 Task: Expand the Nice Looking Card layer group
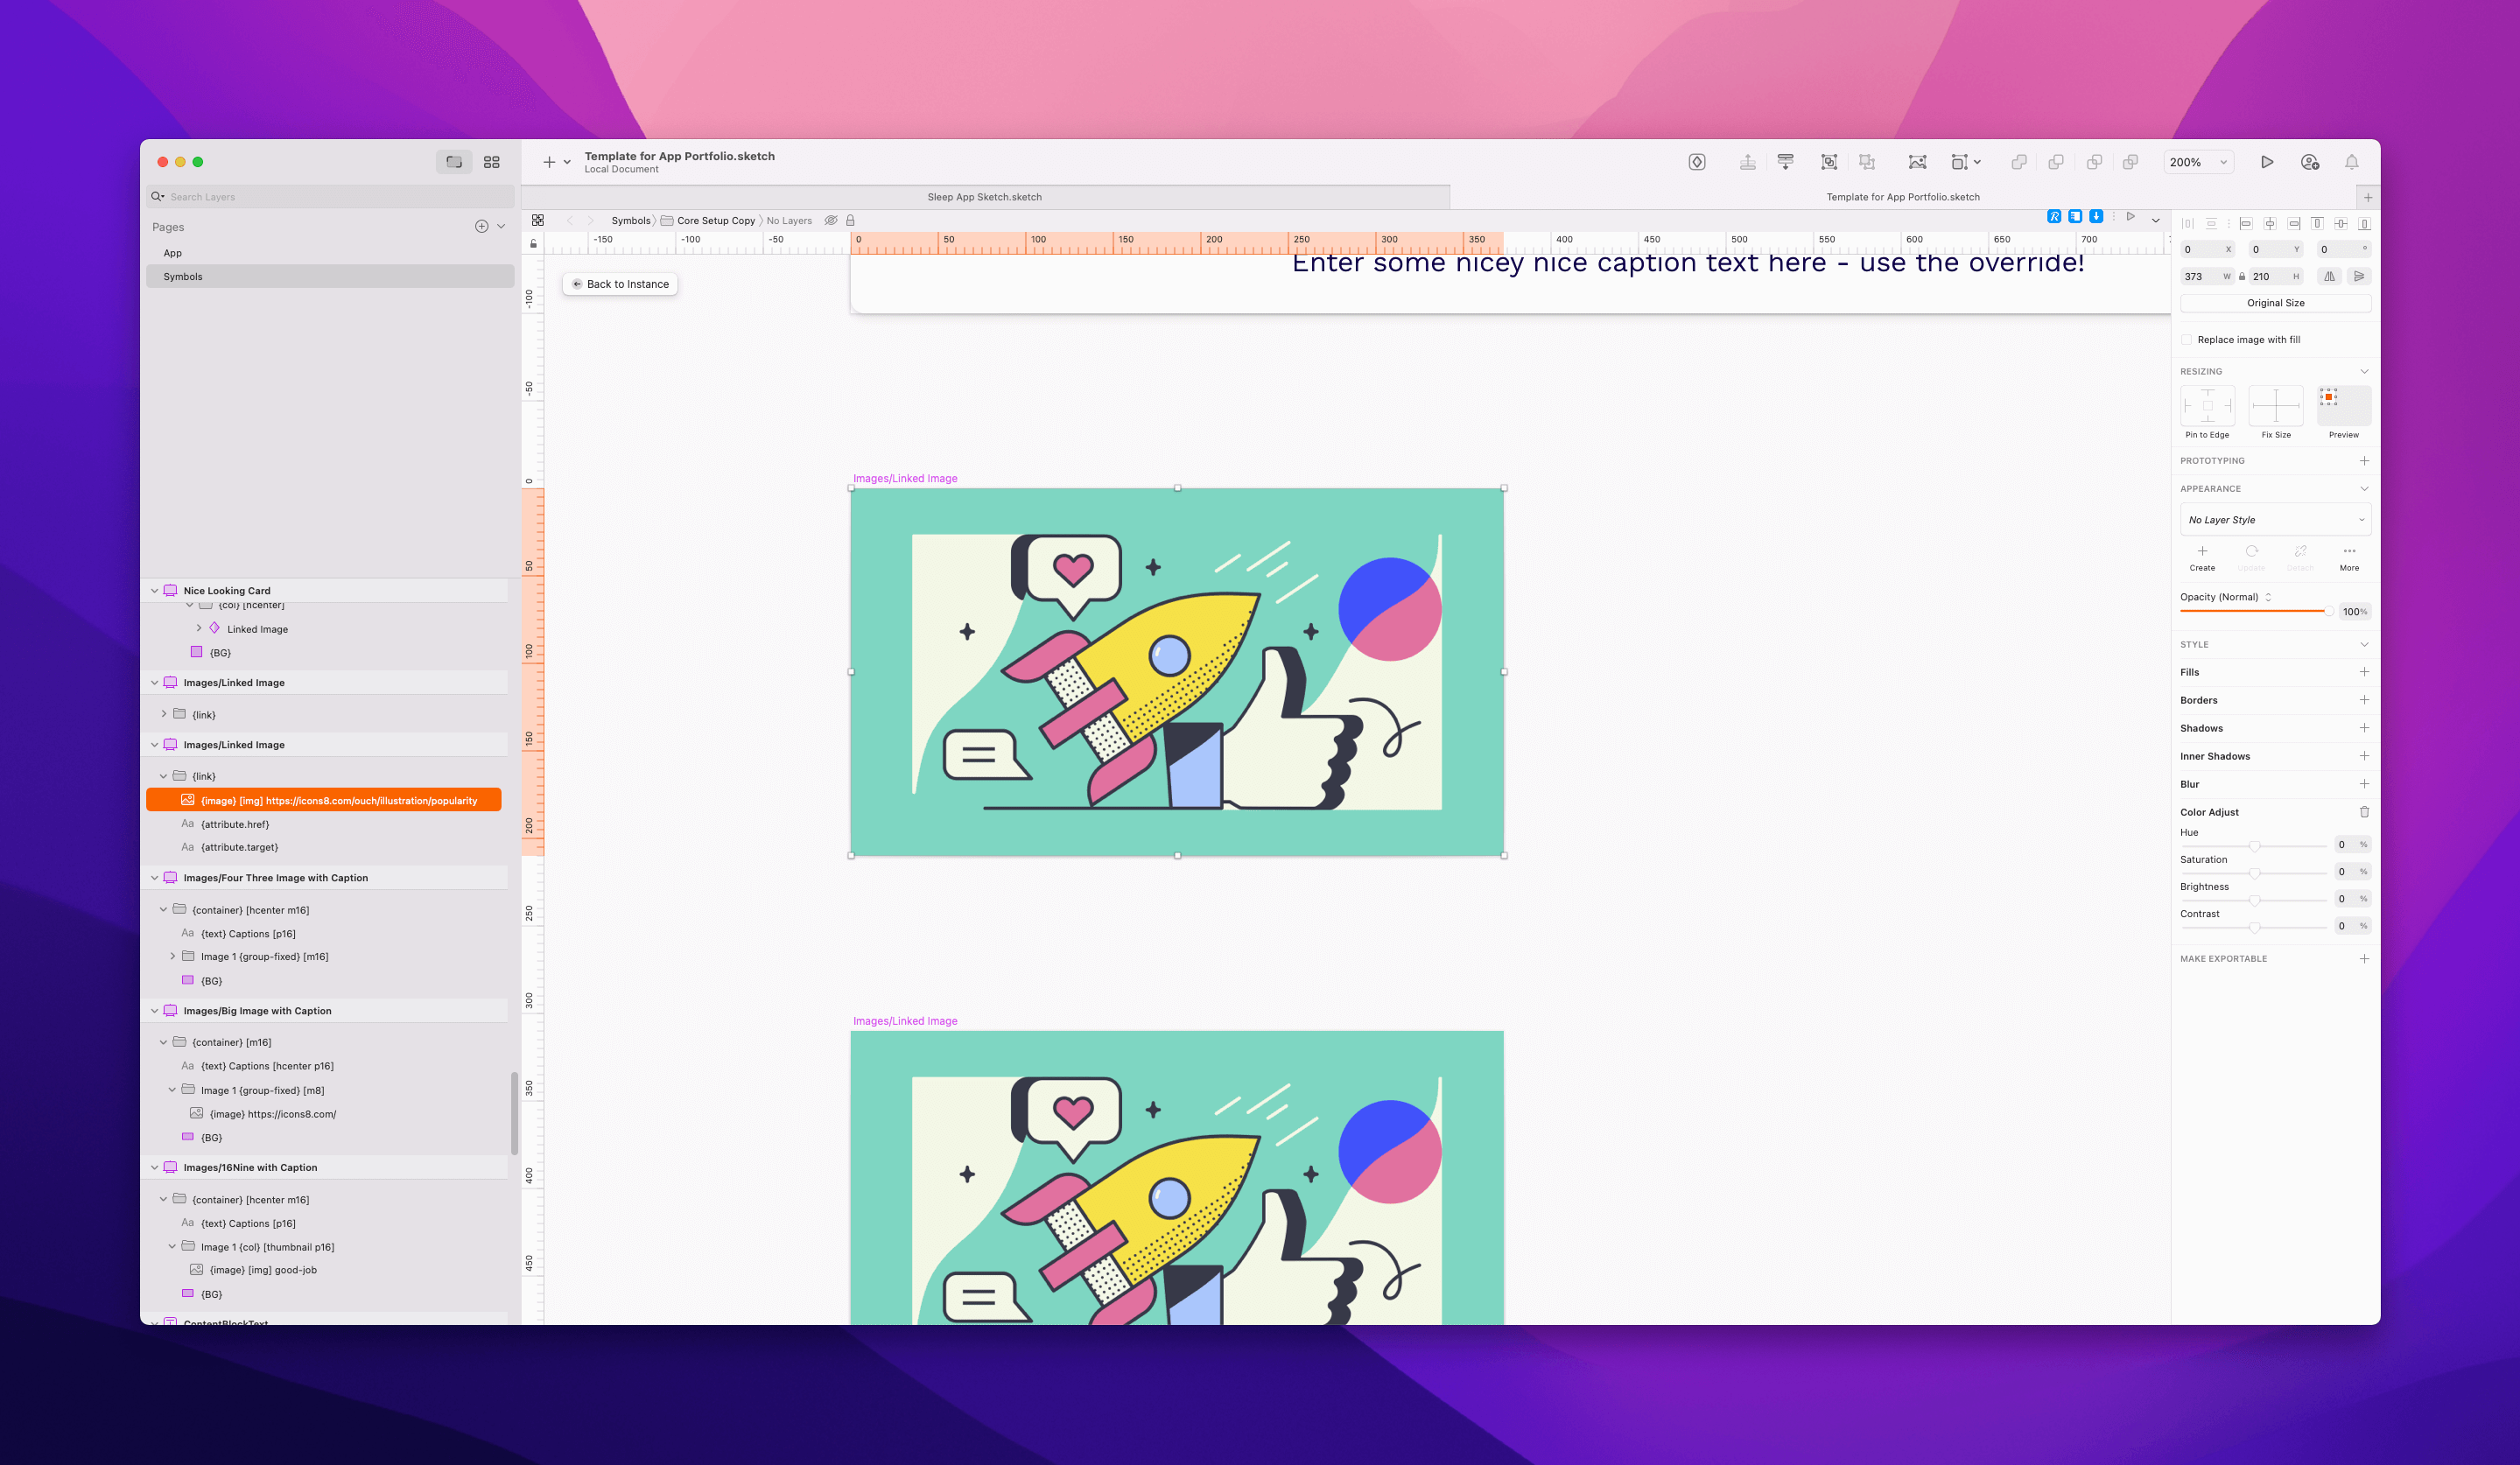tap(155, 590)
